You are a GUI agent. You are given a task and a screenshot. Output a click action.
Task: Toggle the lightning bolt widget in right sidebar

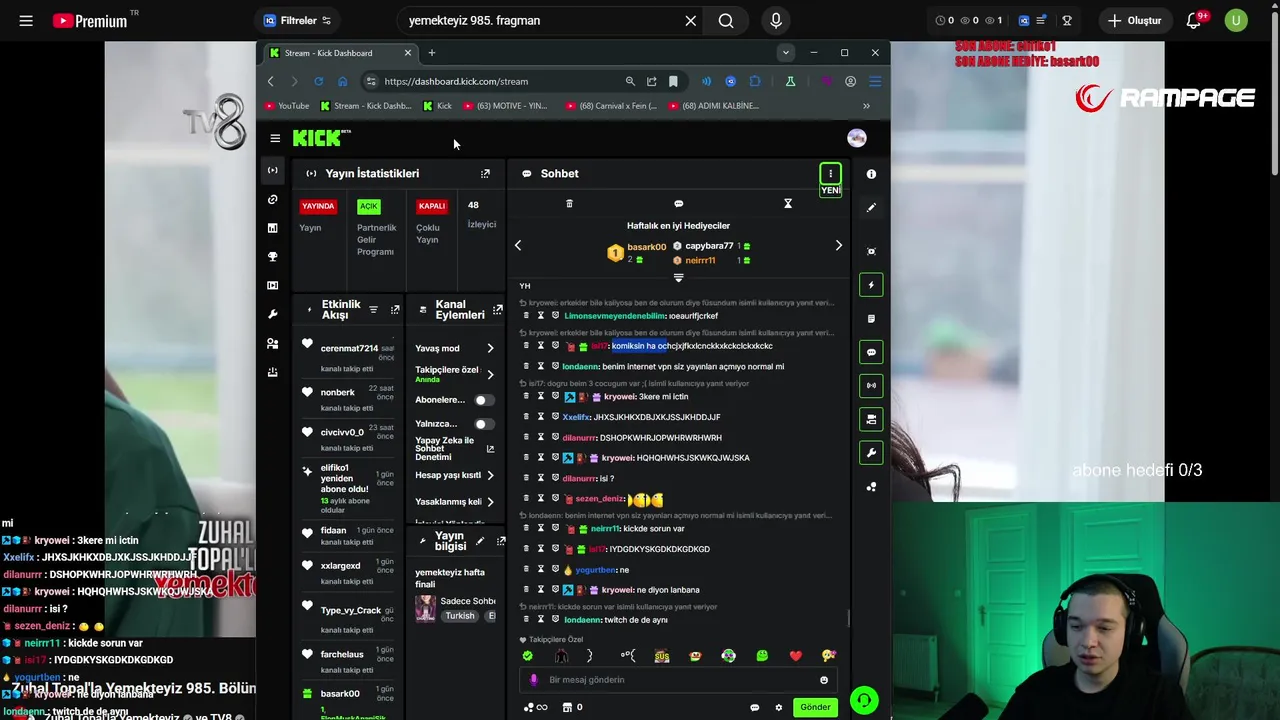coord(871,285)
